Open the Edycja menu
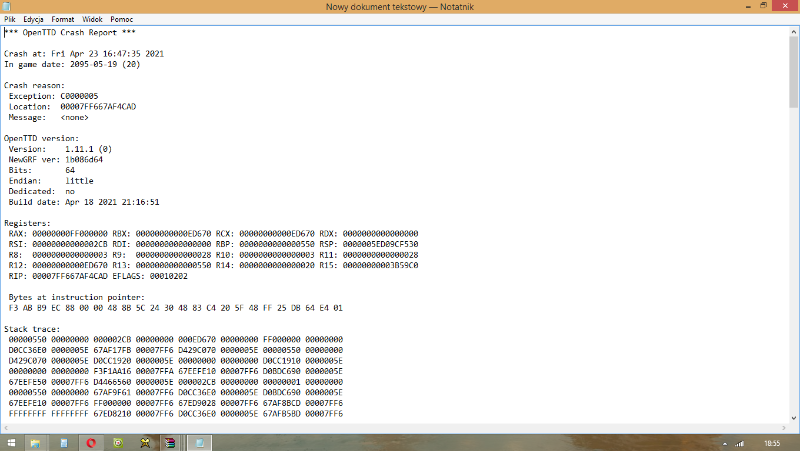This screenshot has width=800, height=451. [33, 19]
